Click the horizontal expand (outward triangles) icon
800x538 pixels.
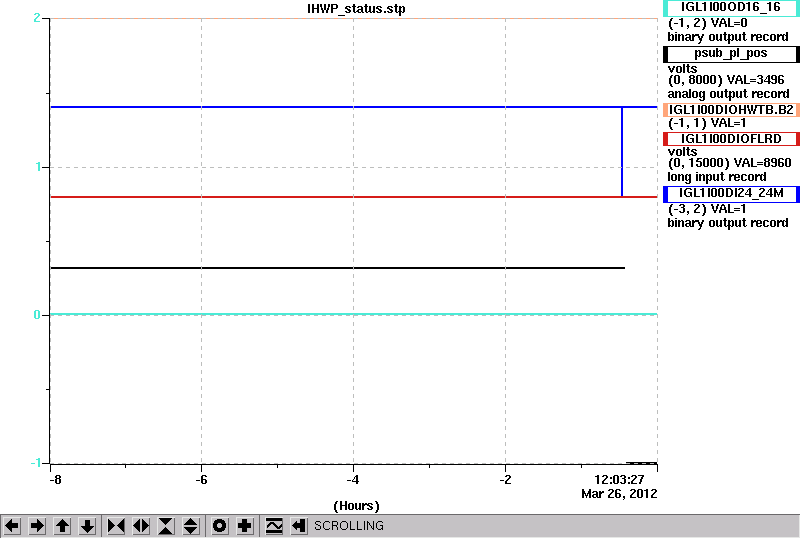pos(141,526)
